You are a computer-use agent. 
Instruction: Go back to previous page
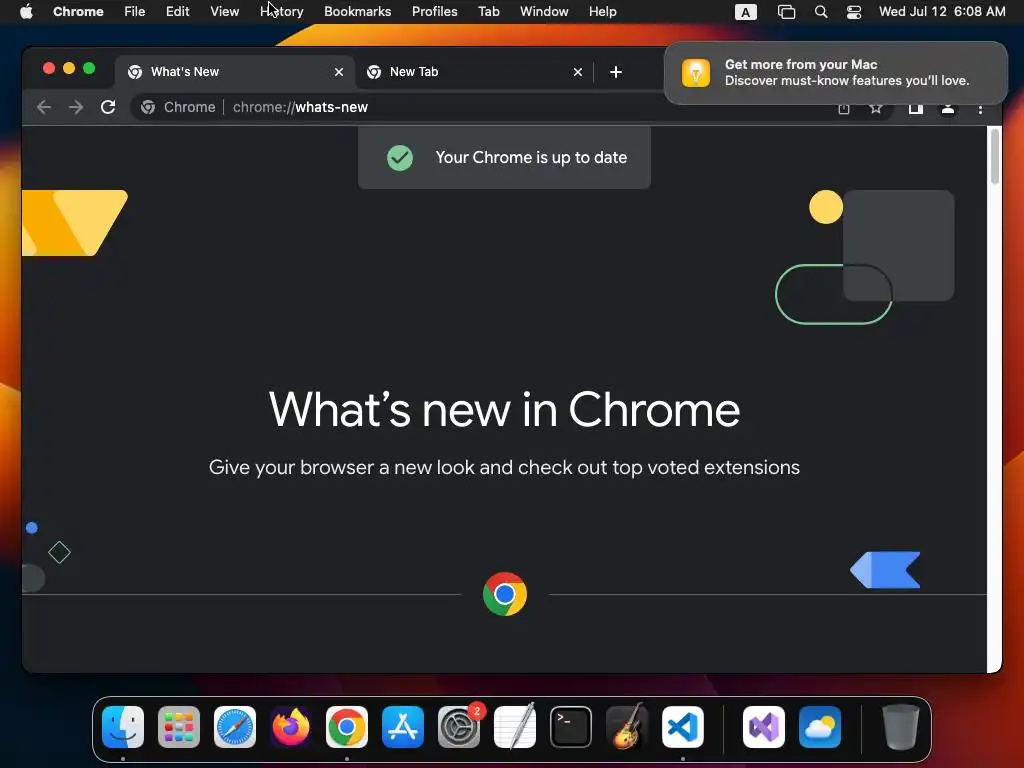44,107
